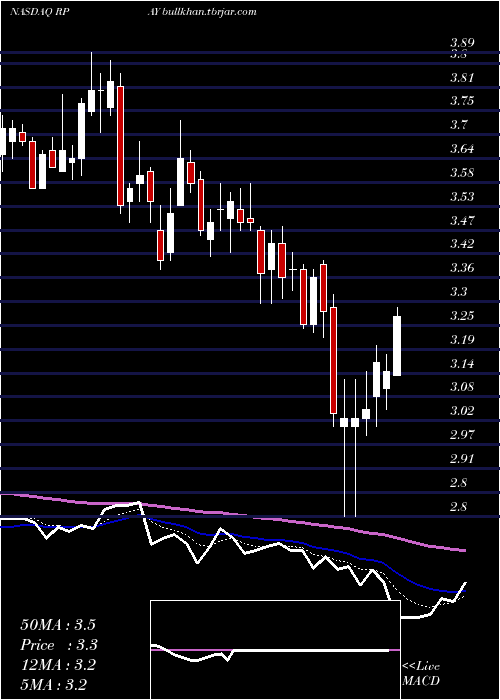Screen dimensions: 500x700
Task: Click the 3.14 price axis label
Action: tap(462, 363)
